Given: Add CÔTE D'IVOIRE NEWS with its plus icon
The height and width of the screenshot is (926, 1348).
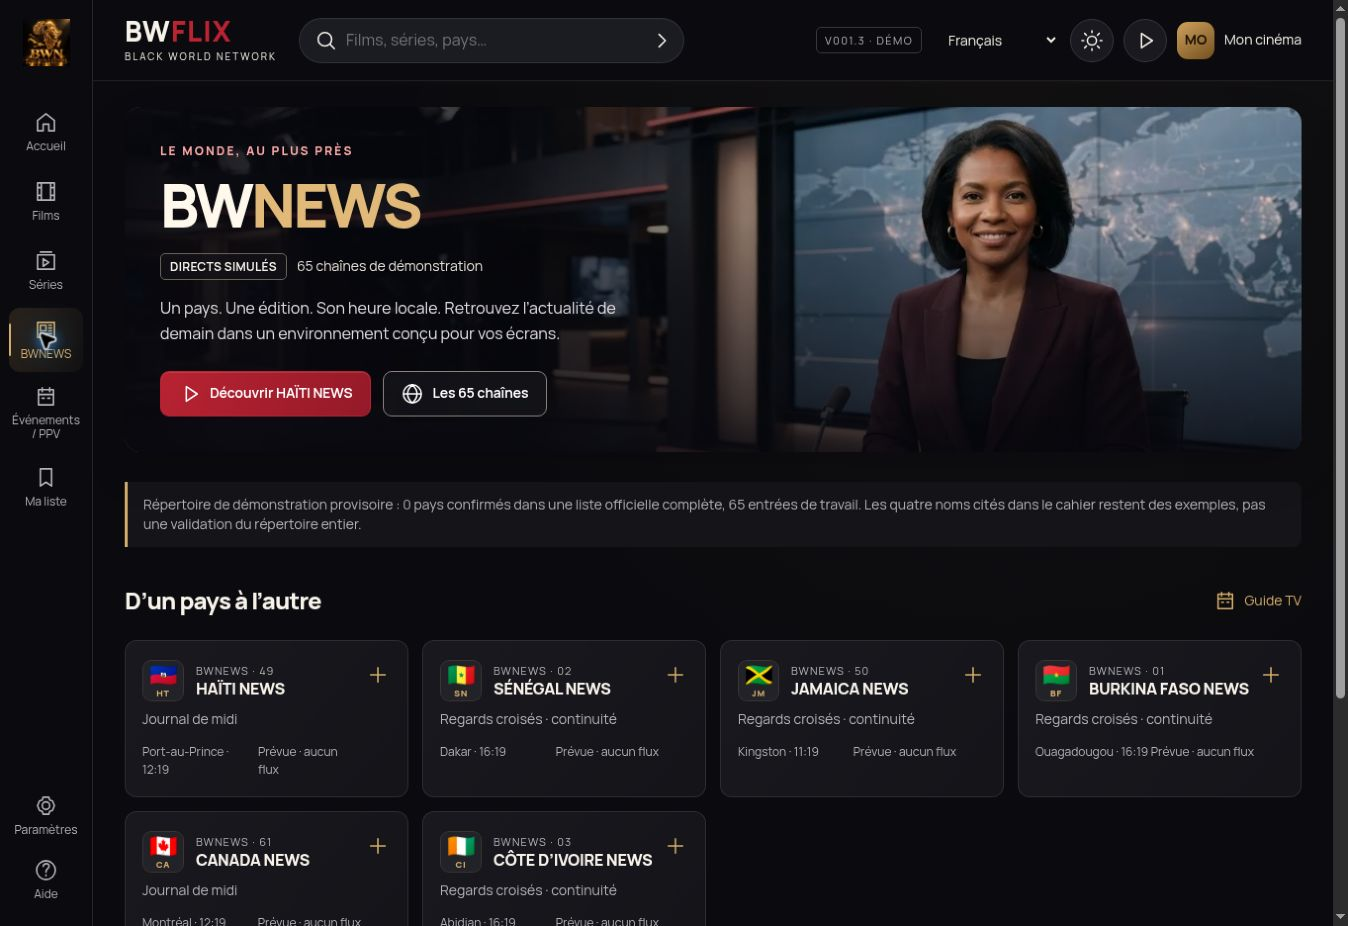Looking at the screenshot, I should 676,846.
